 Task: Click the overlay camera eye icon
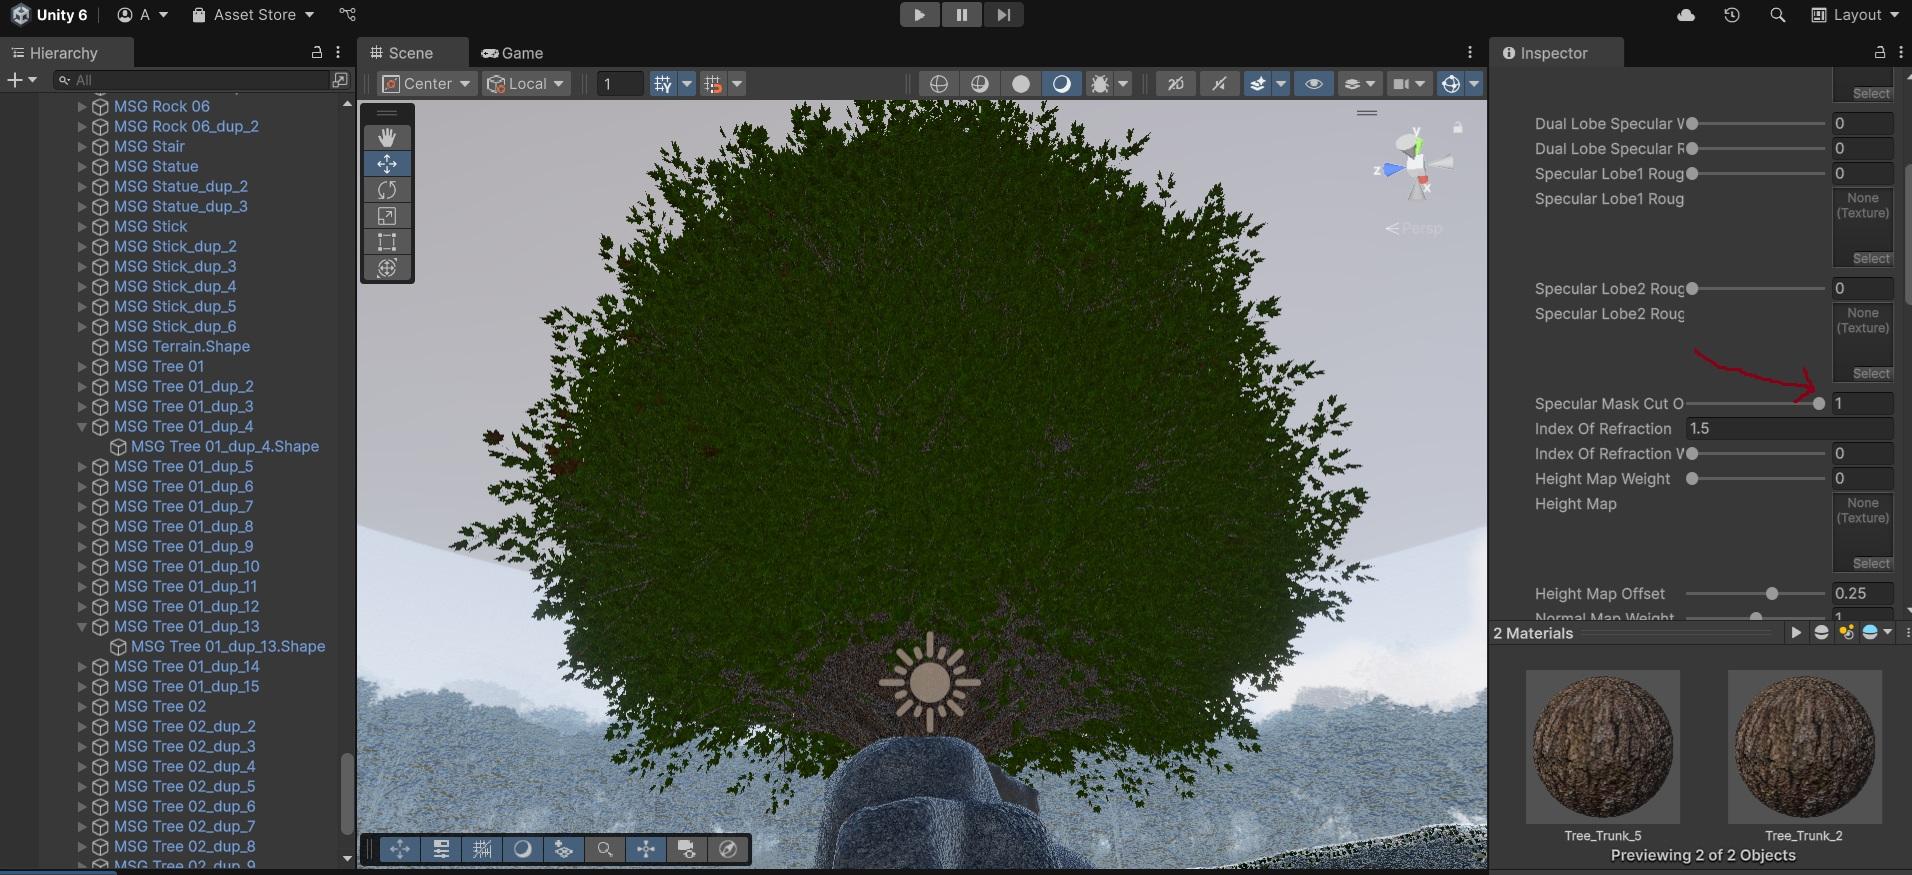687,849
